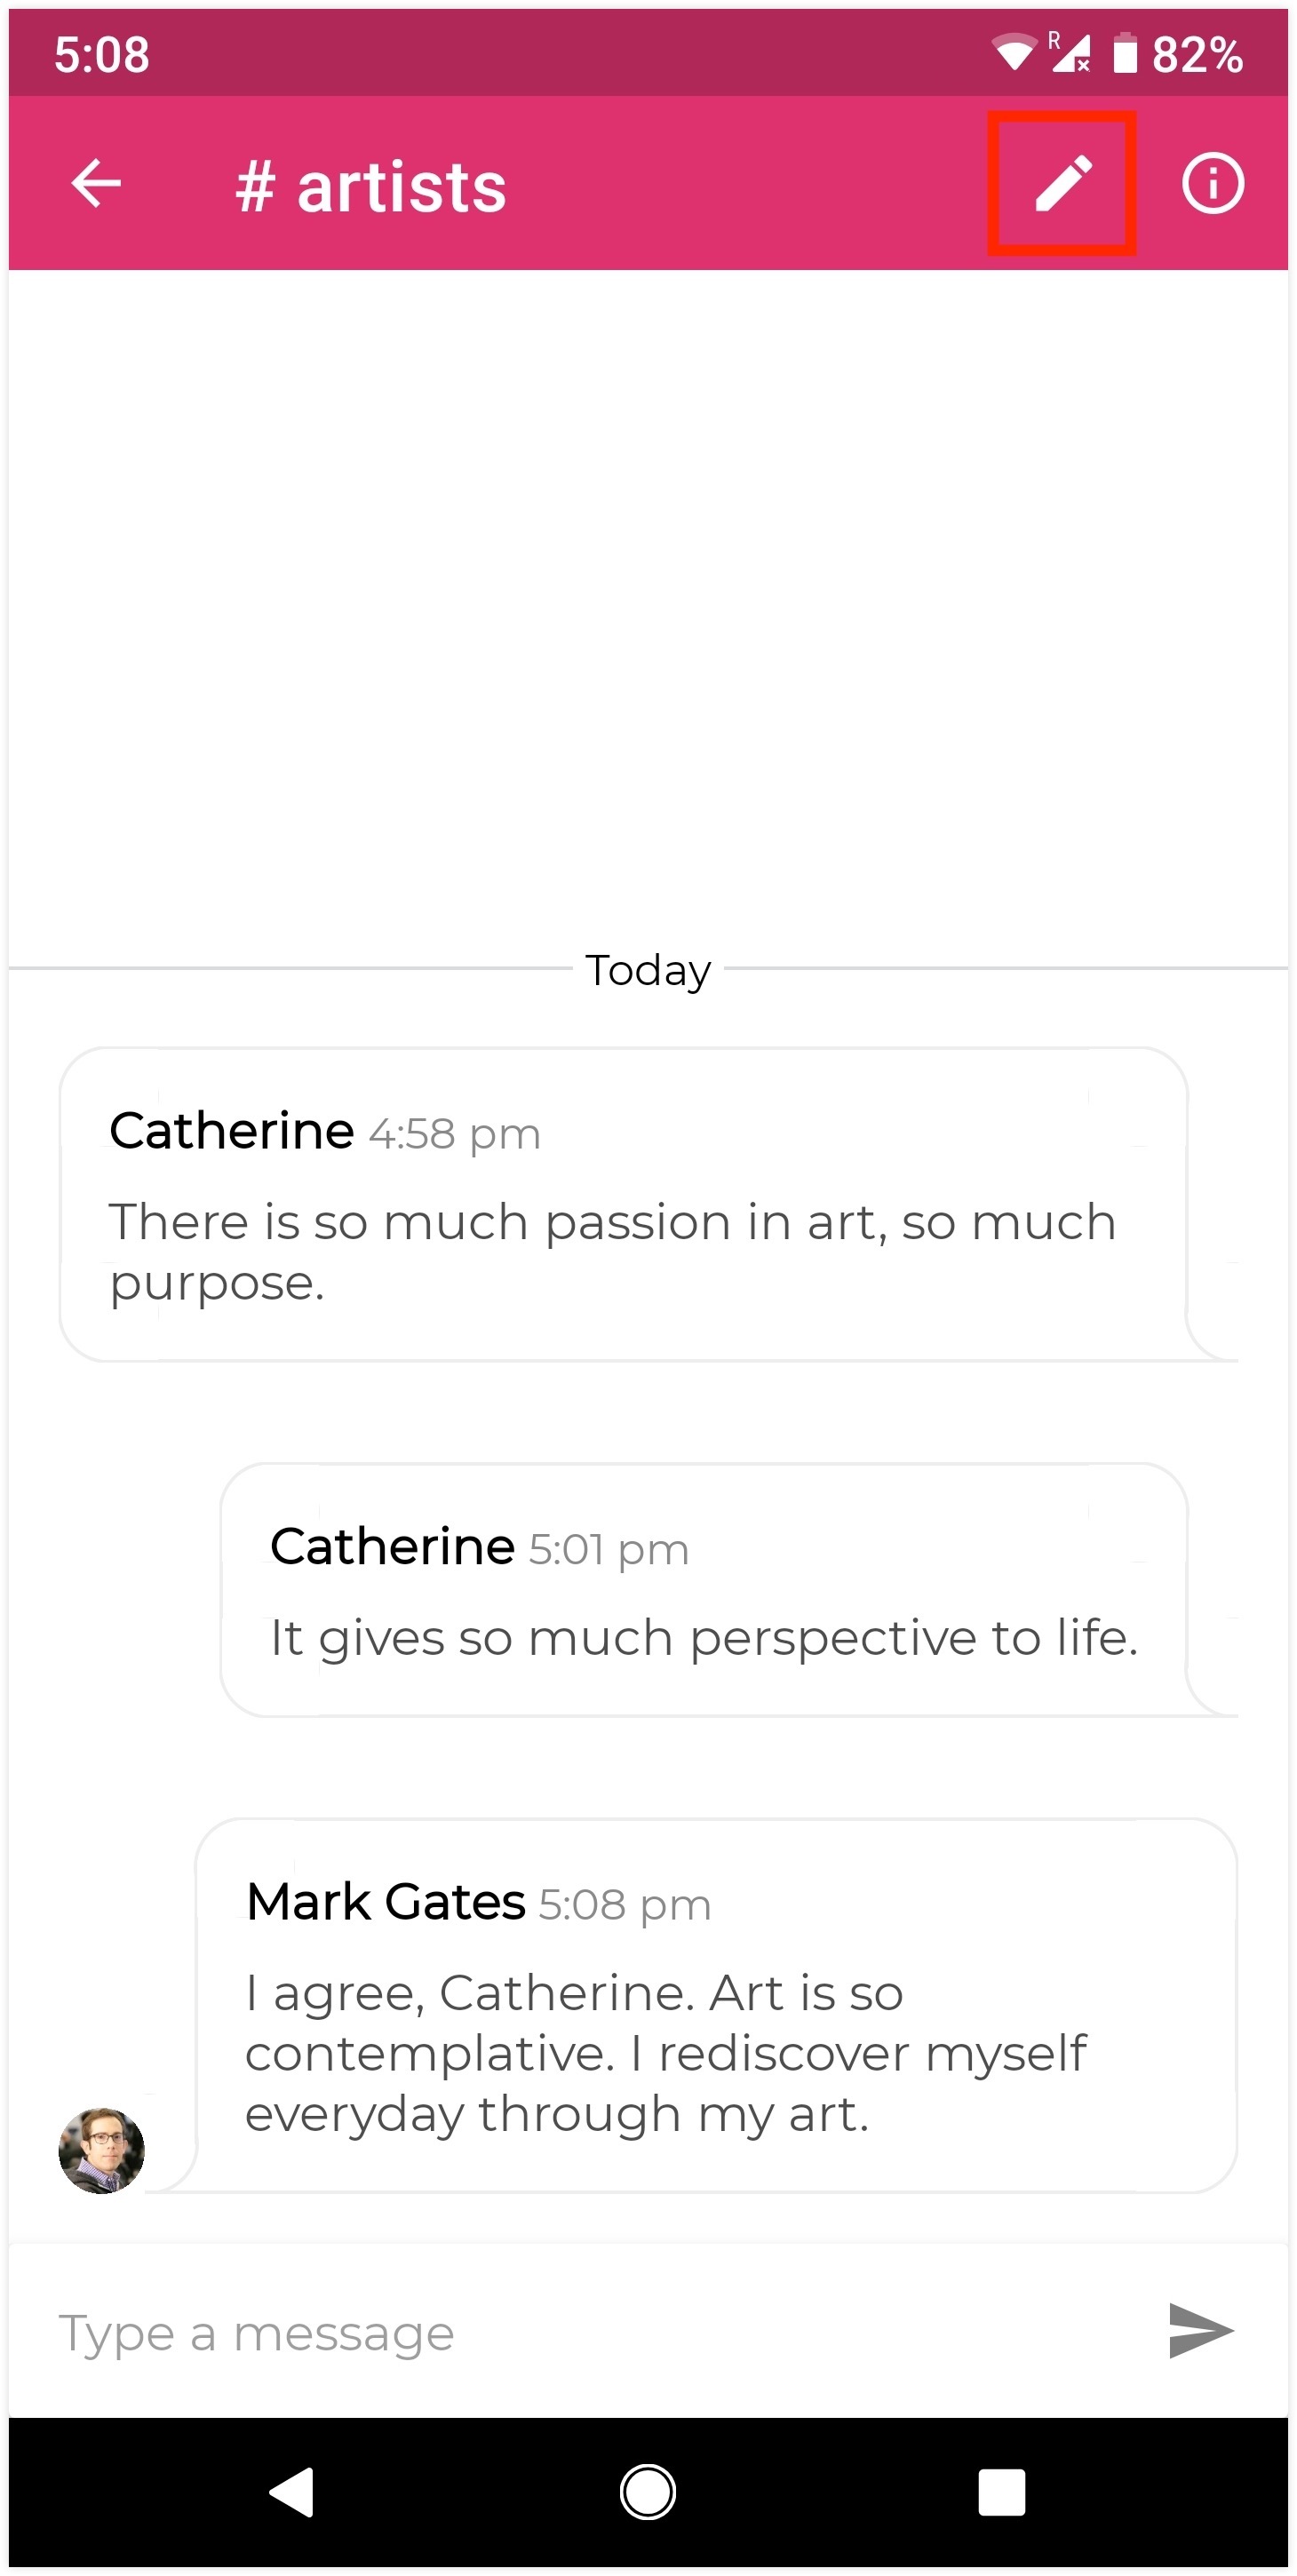Viewport: 1297px width, 2576px height.
Task: Tap the 5:08 clock in status bar
Action: 102,54
